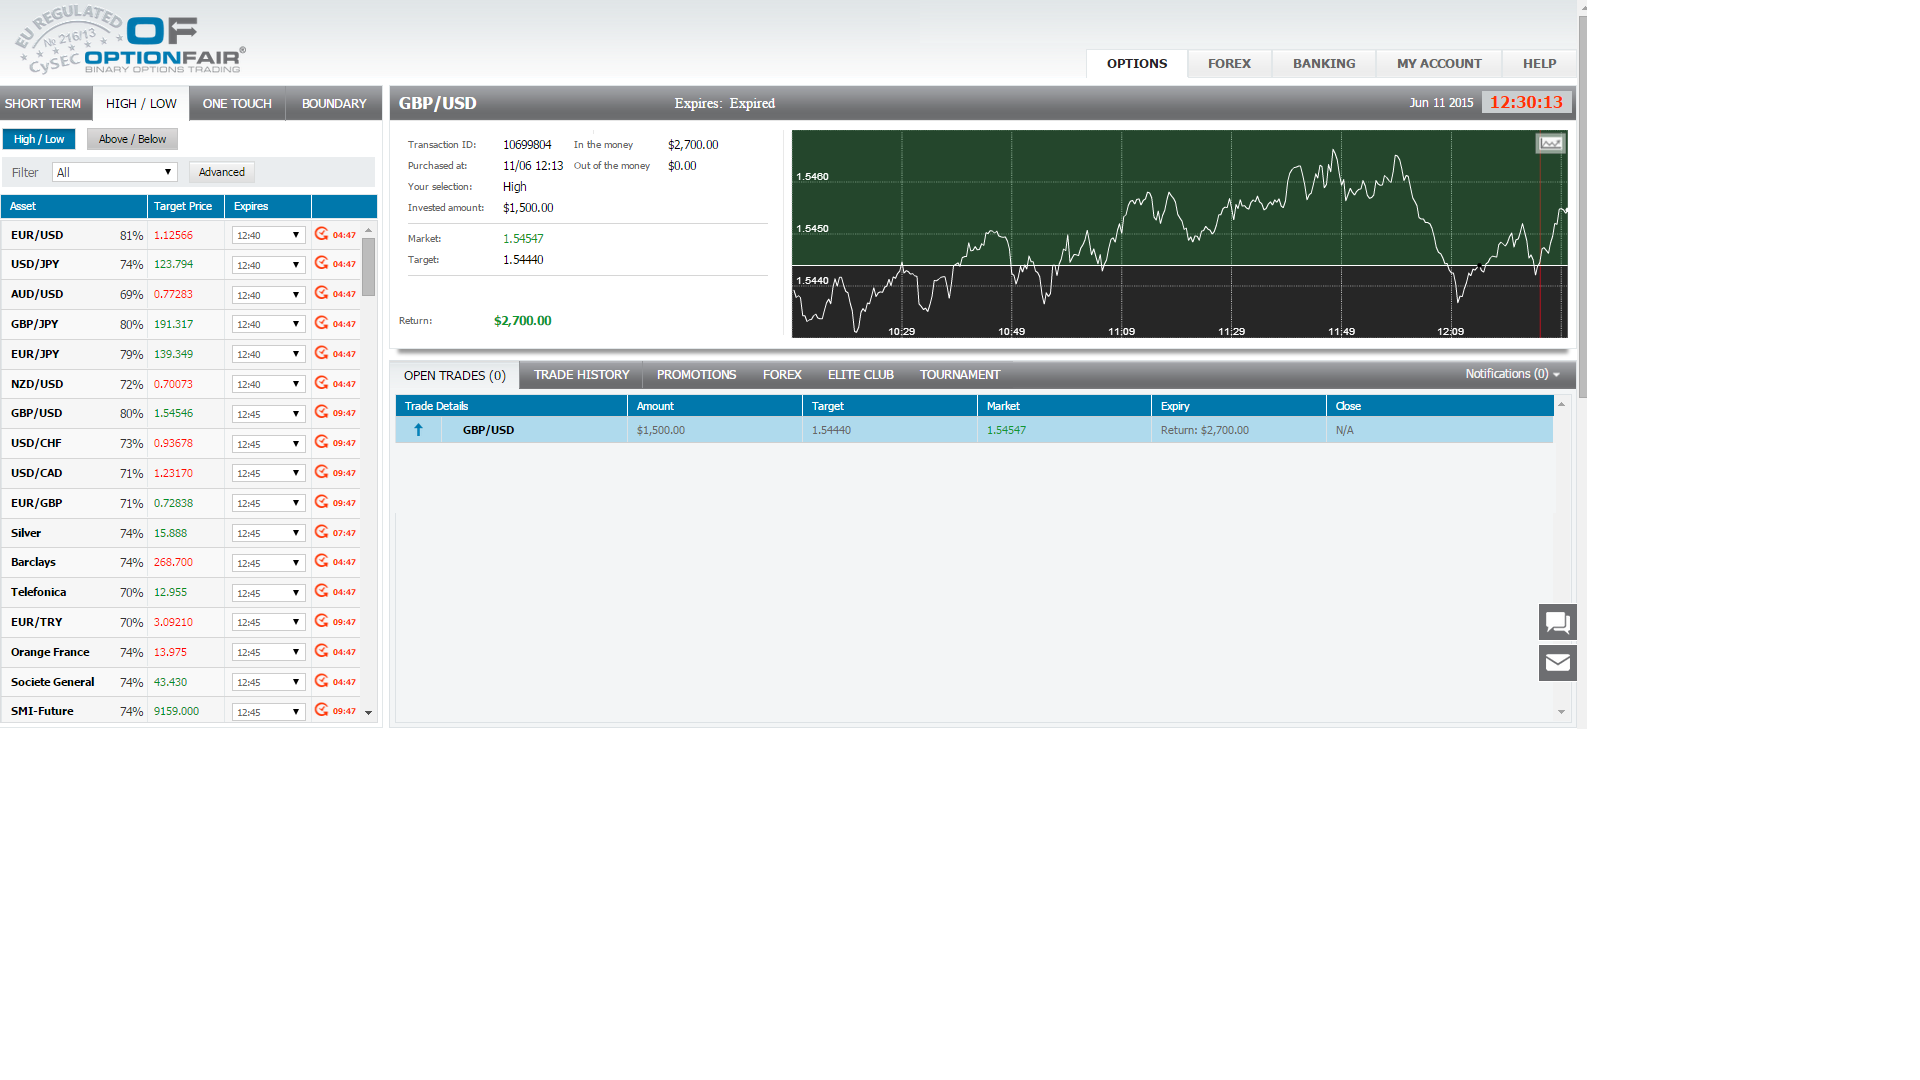
Task: Click the Advanced filter button
Action: 221,171
